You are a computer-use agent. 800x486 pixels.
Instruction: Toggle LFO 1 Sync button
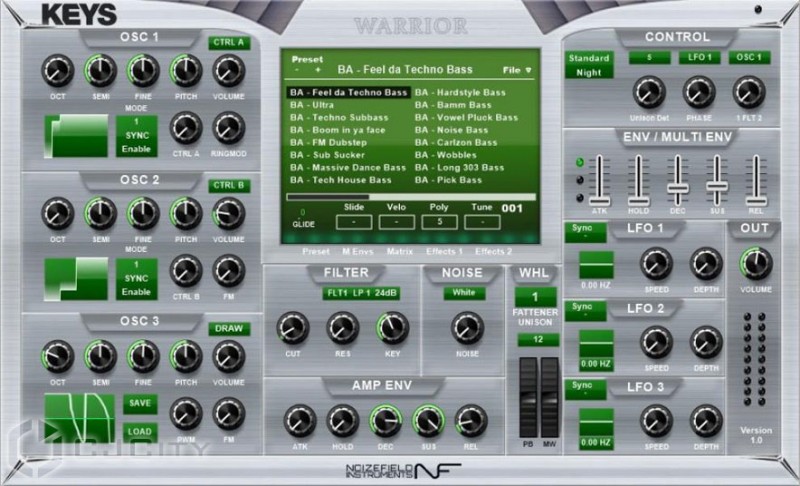[586, 232]
